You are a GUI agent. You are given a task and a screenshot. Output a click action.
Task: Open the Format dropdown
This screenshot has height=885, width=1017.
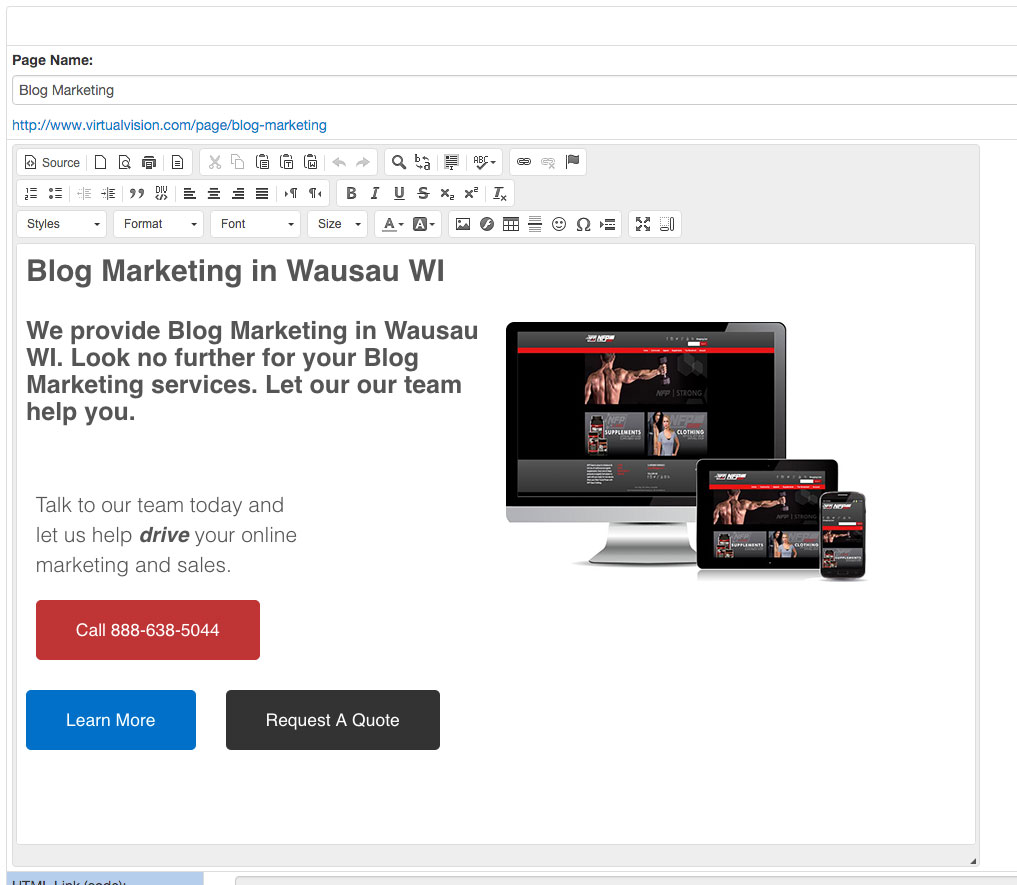point(158,224)
